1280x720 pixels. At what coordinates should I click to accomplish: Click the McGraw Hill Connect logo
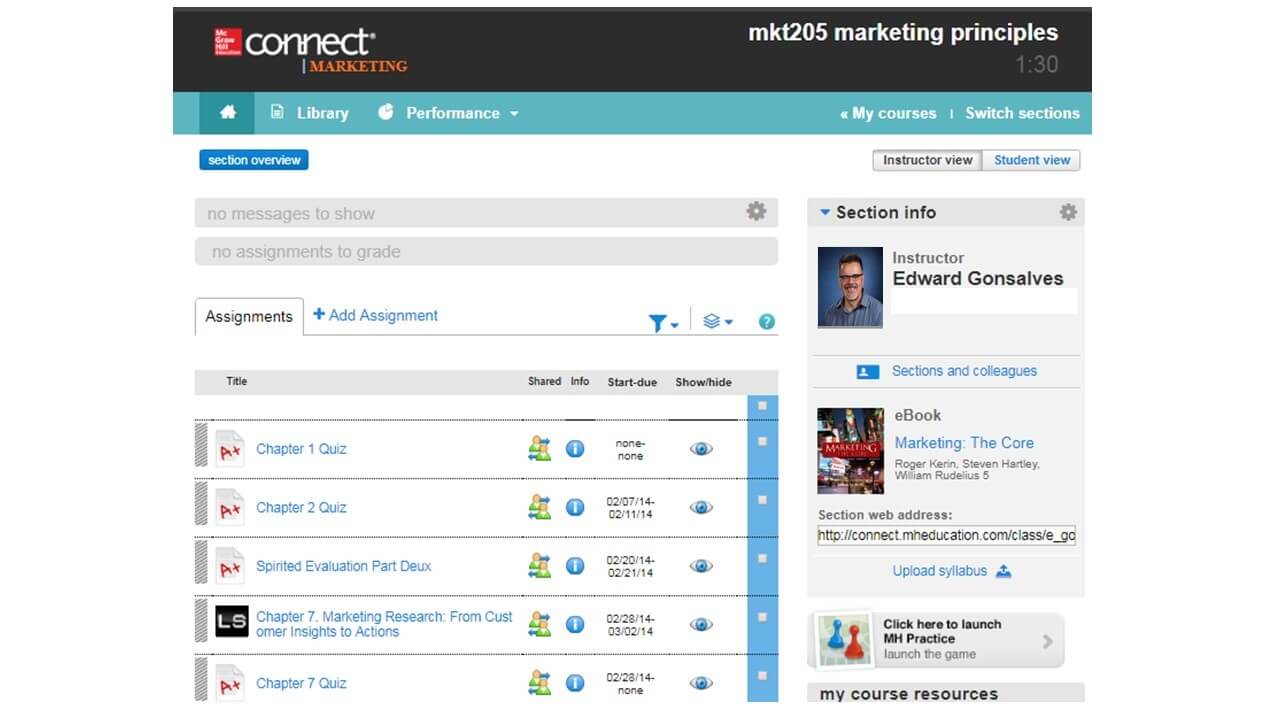pos(310,50)
